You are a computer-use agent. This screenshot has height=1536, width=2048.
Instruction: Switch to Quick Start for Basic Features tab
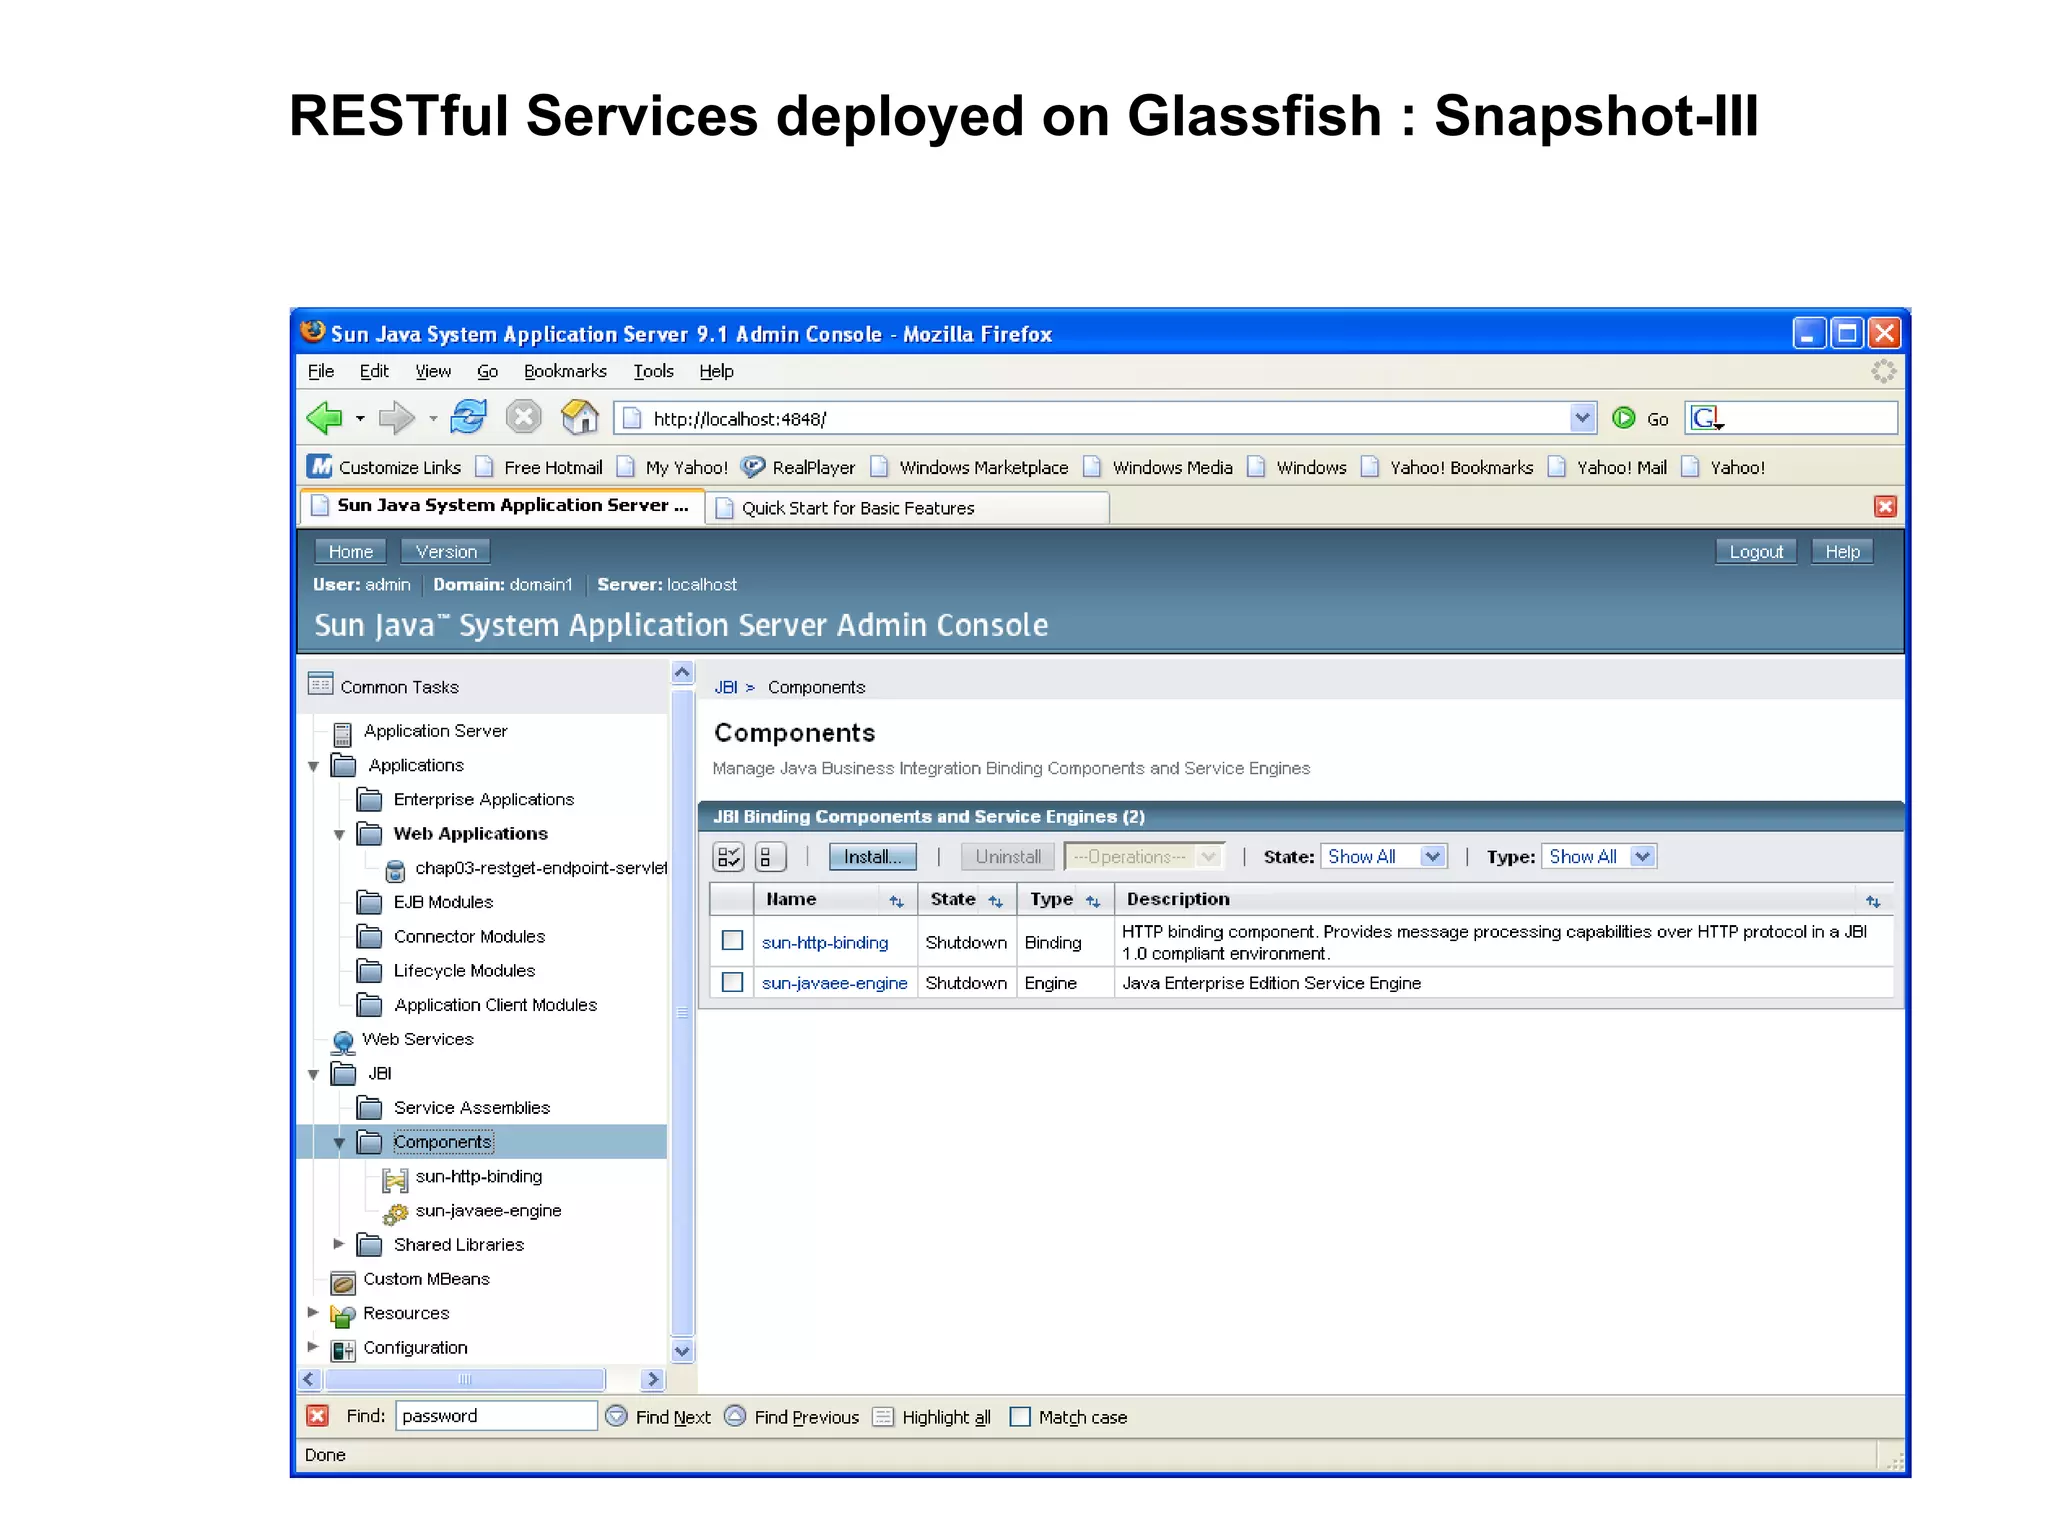pyautogui.click(x=908, y=507)
